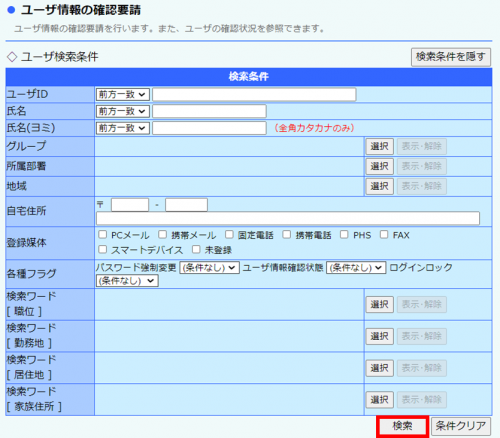Click 選択 button for 検索ワード 職位
Screen dimensions: 500x438
click(x=380, y=304)
